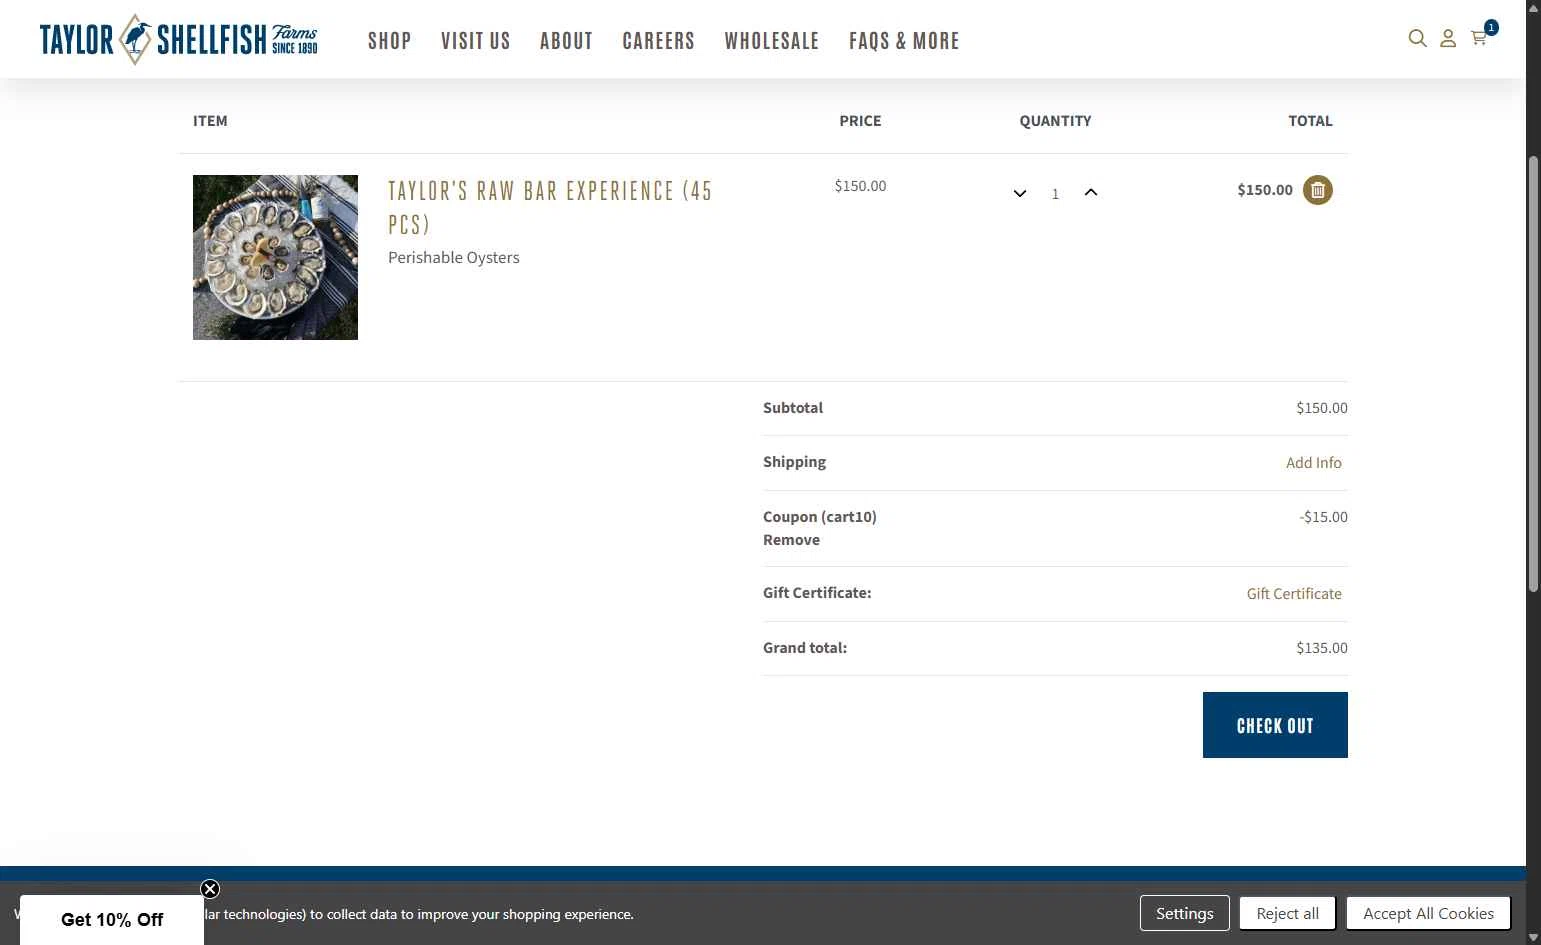
Task: Go to the Careers page
Action: (x=658, y=41)
